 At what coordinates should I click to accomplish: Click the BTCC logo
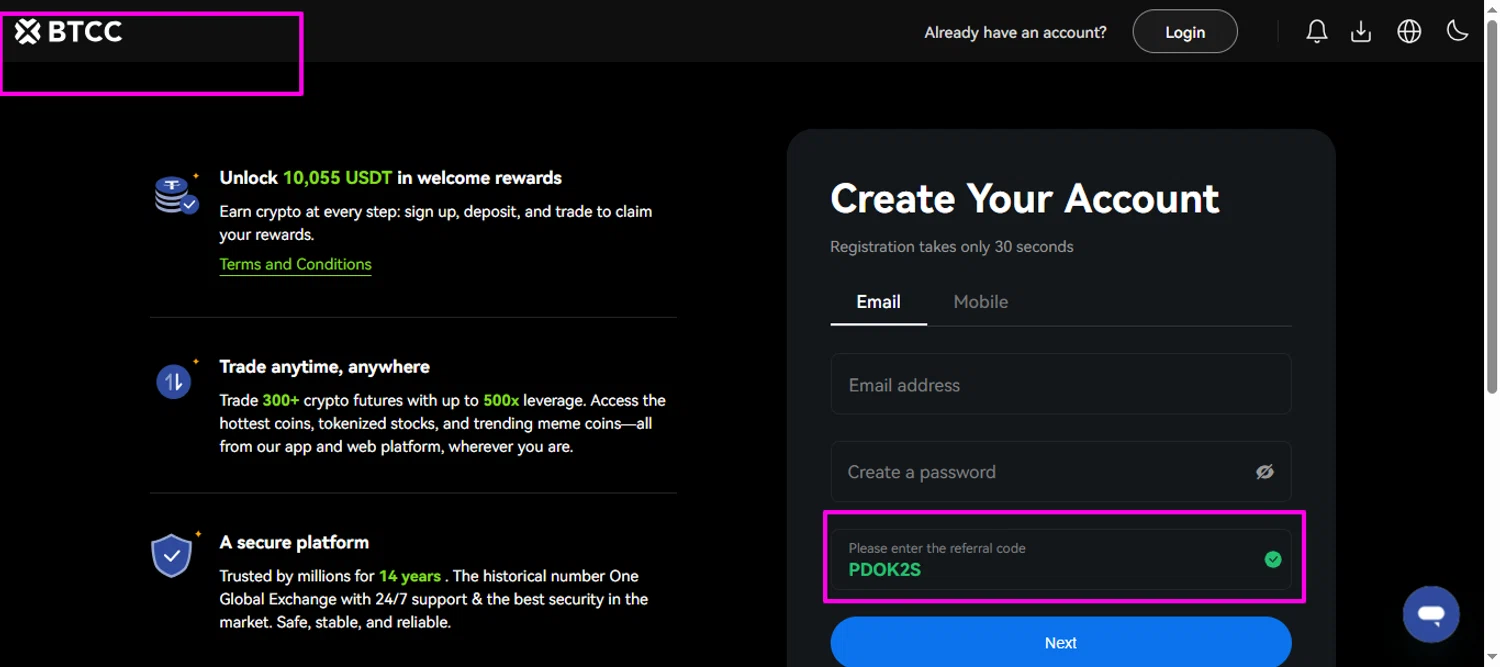tap(68, 32)
